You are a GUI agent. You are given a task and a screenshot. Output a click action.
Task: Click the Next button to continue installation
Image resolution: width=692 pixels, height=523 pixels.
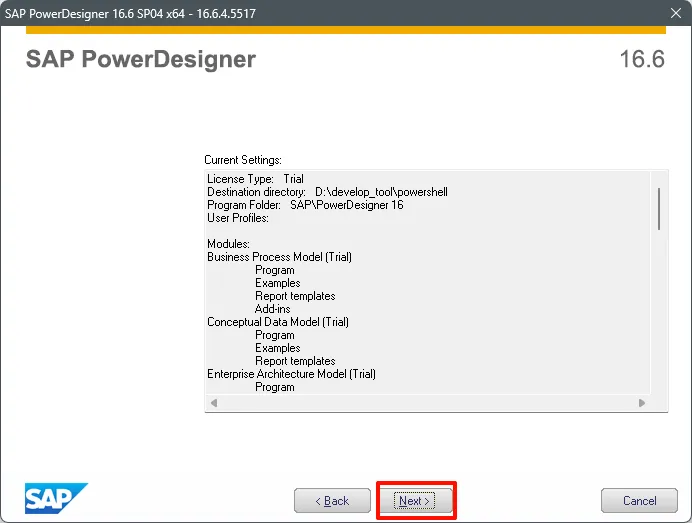pos(415,500)
